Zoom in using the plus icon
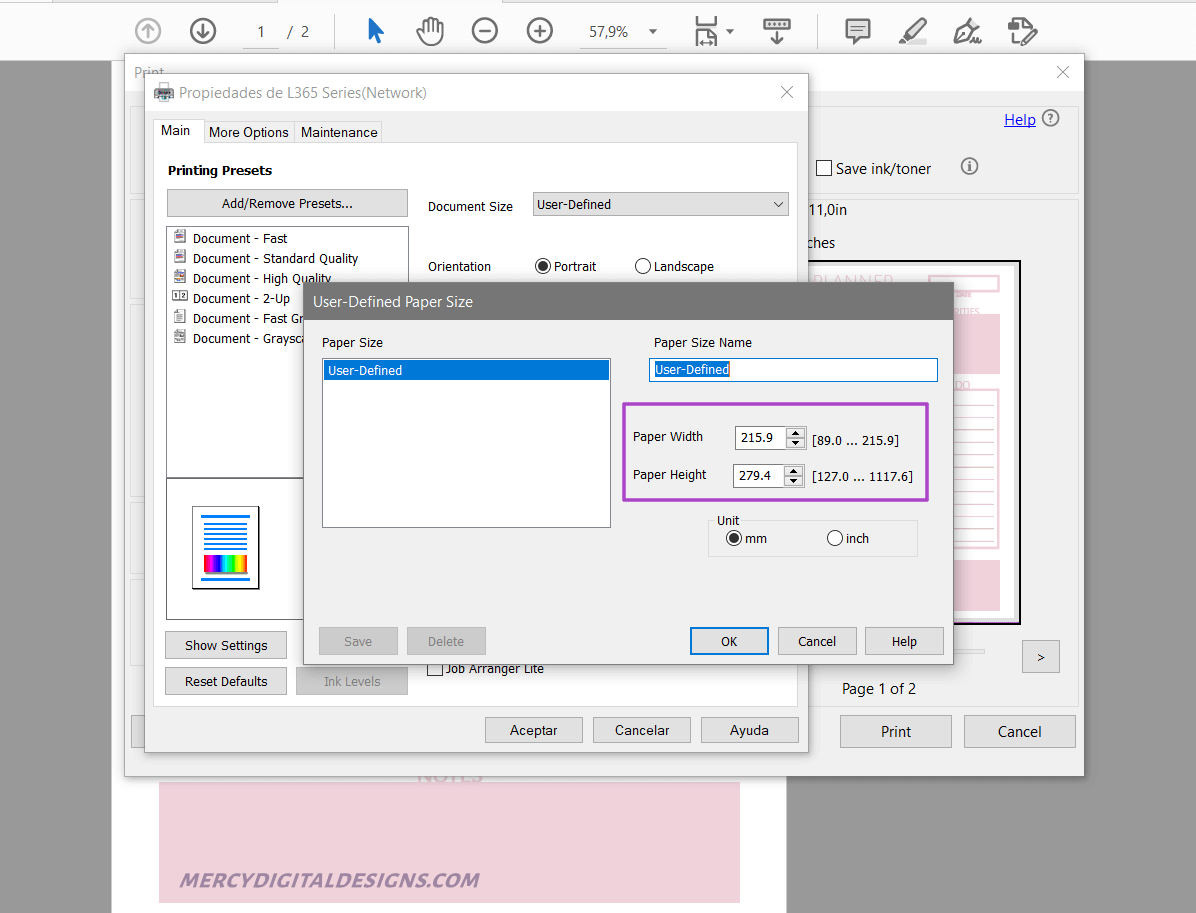This screenshot has width=1196, height=913. 540,30
